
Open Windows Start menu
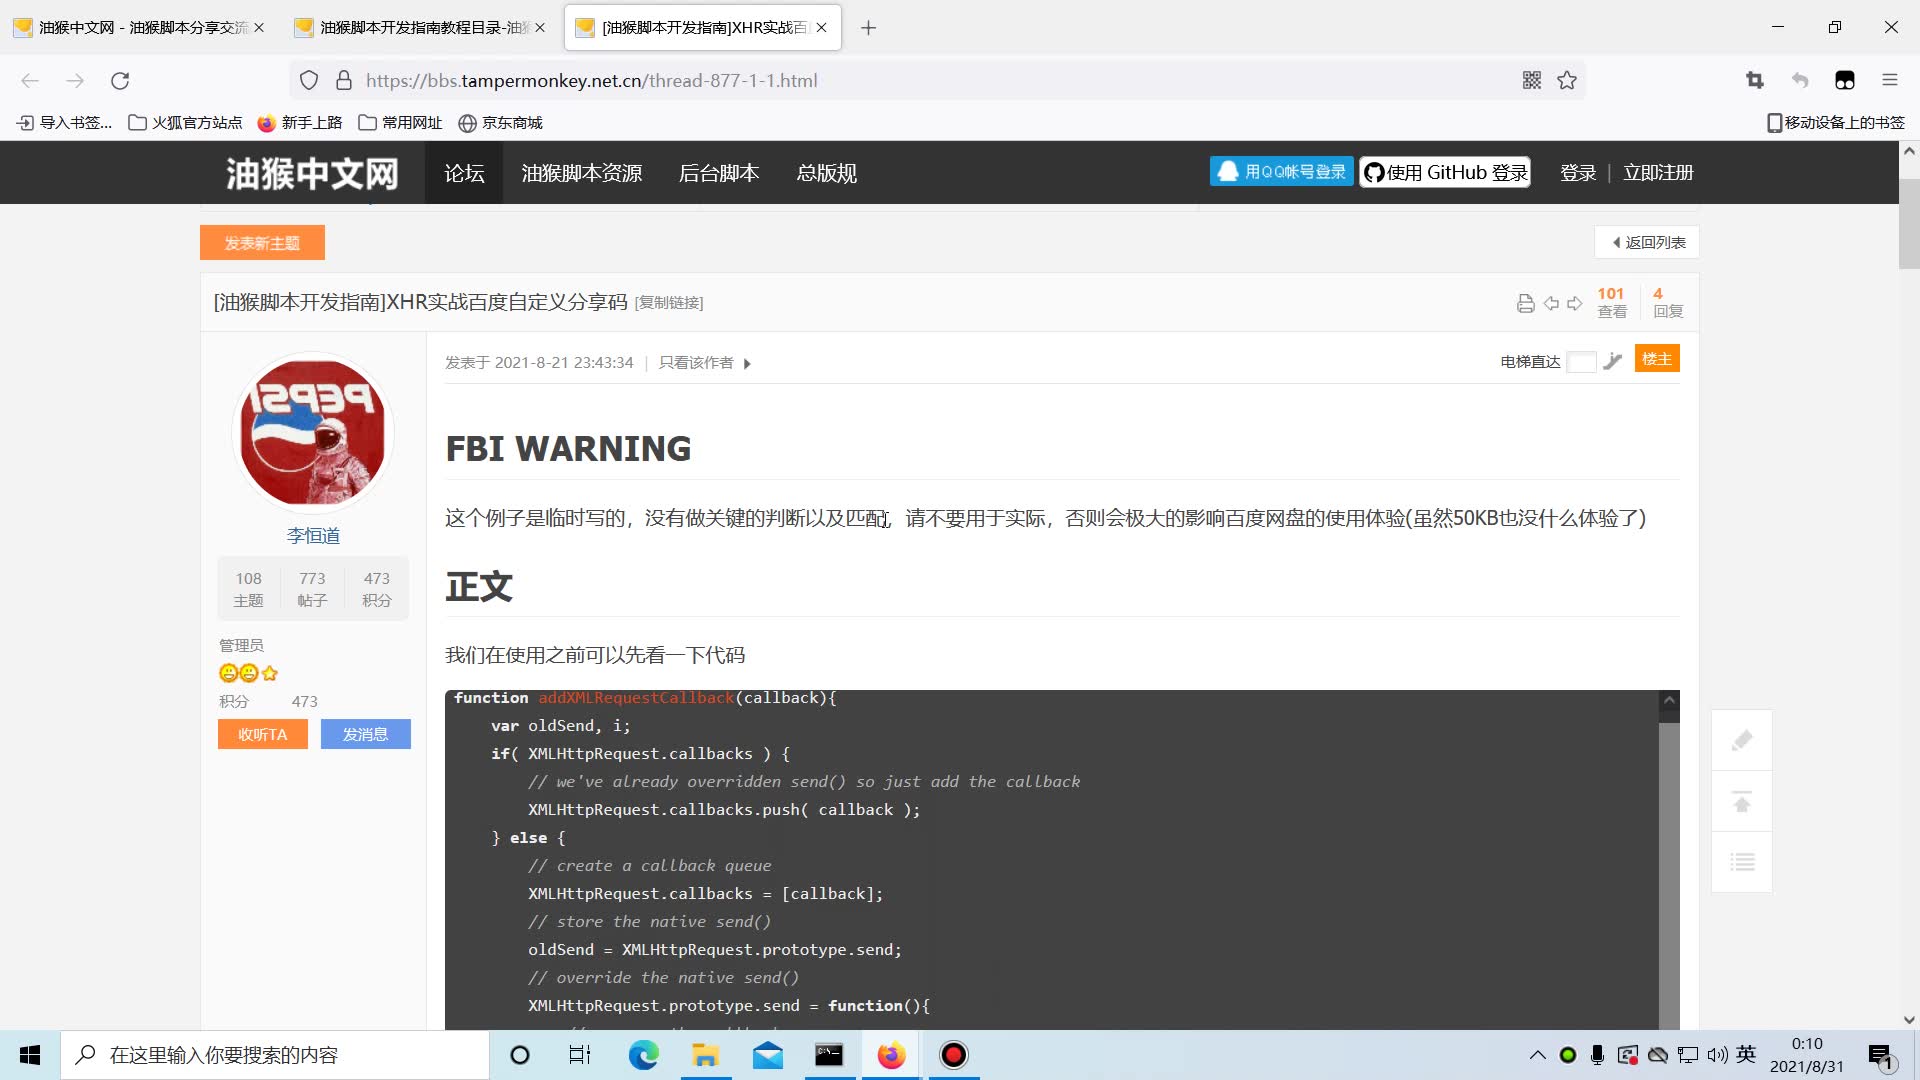30,1055
